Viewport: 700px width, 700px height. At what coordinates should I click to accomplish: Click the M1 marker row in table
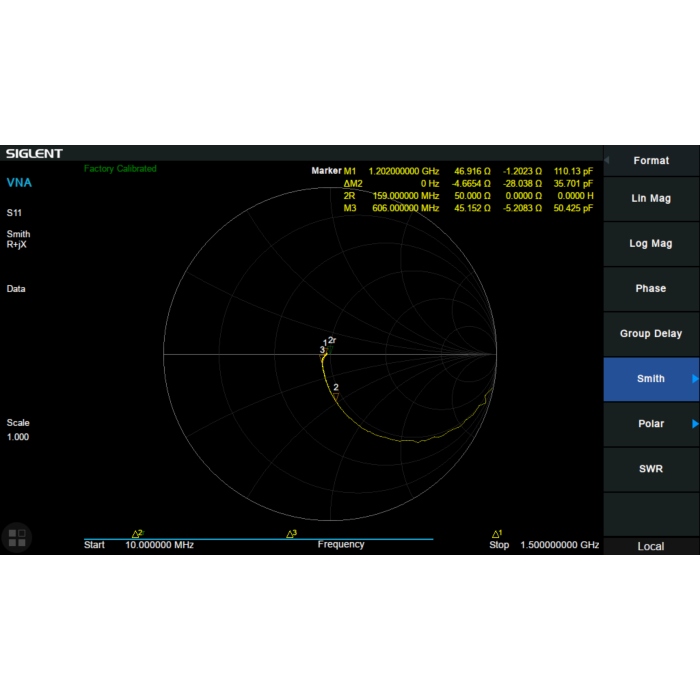tap(468, 171)
